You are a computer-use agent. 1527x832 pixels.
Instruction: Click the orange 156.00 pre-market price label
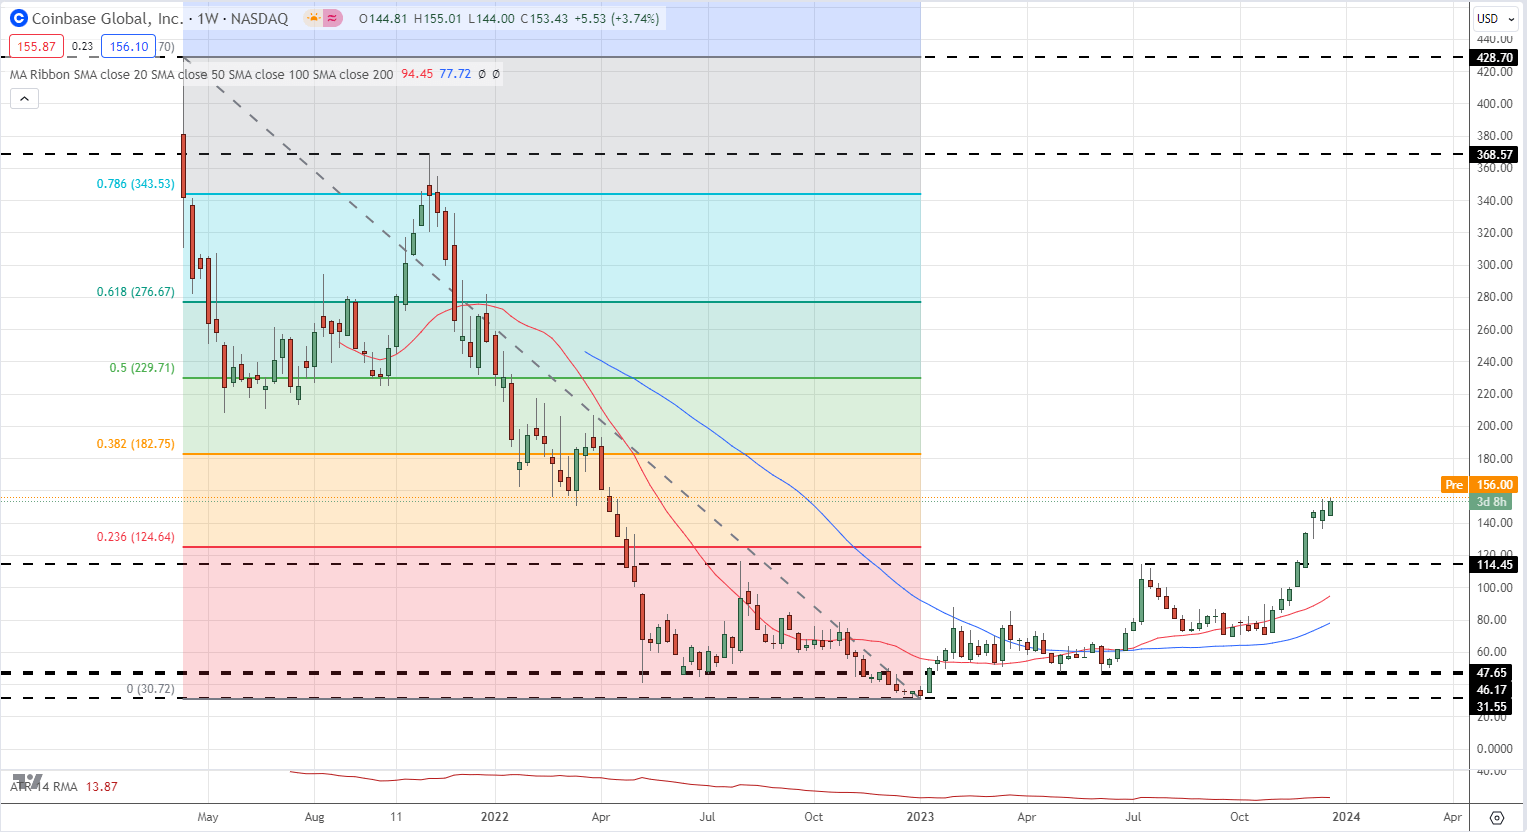(x=1495, y=485)
